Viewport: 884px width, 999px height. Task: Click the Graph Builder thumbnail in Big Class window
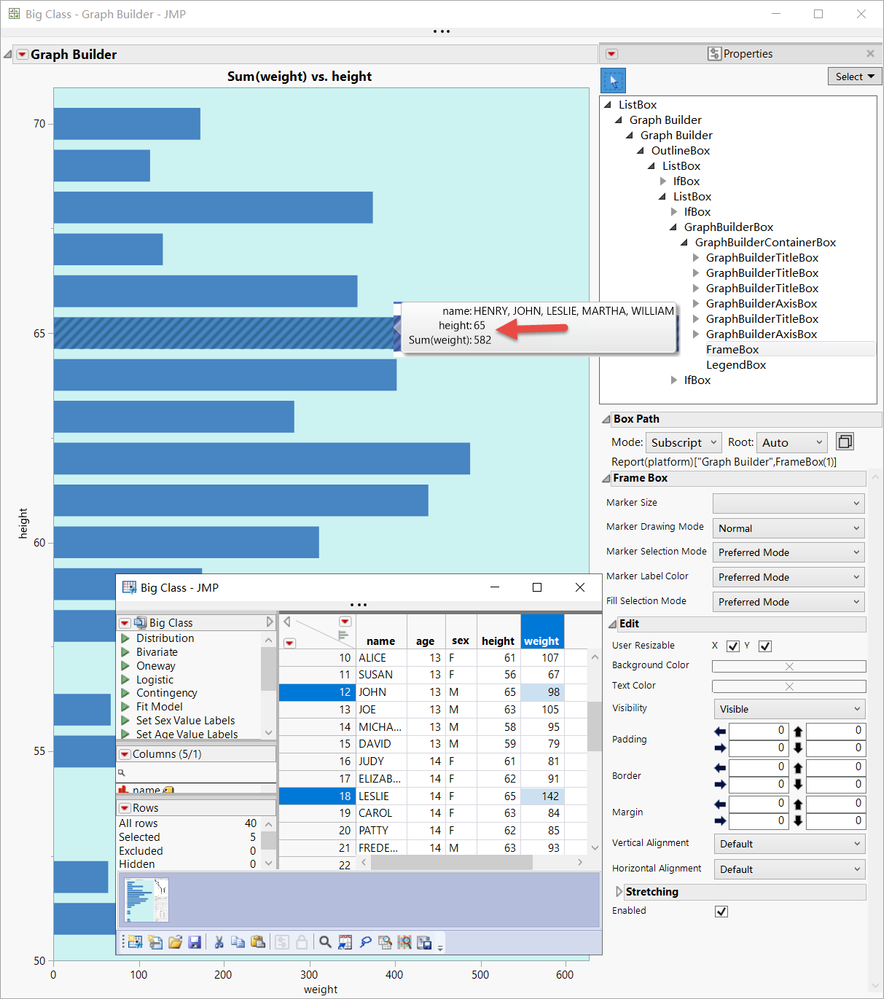point(146,900)
